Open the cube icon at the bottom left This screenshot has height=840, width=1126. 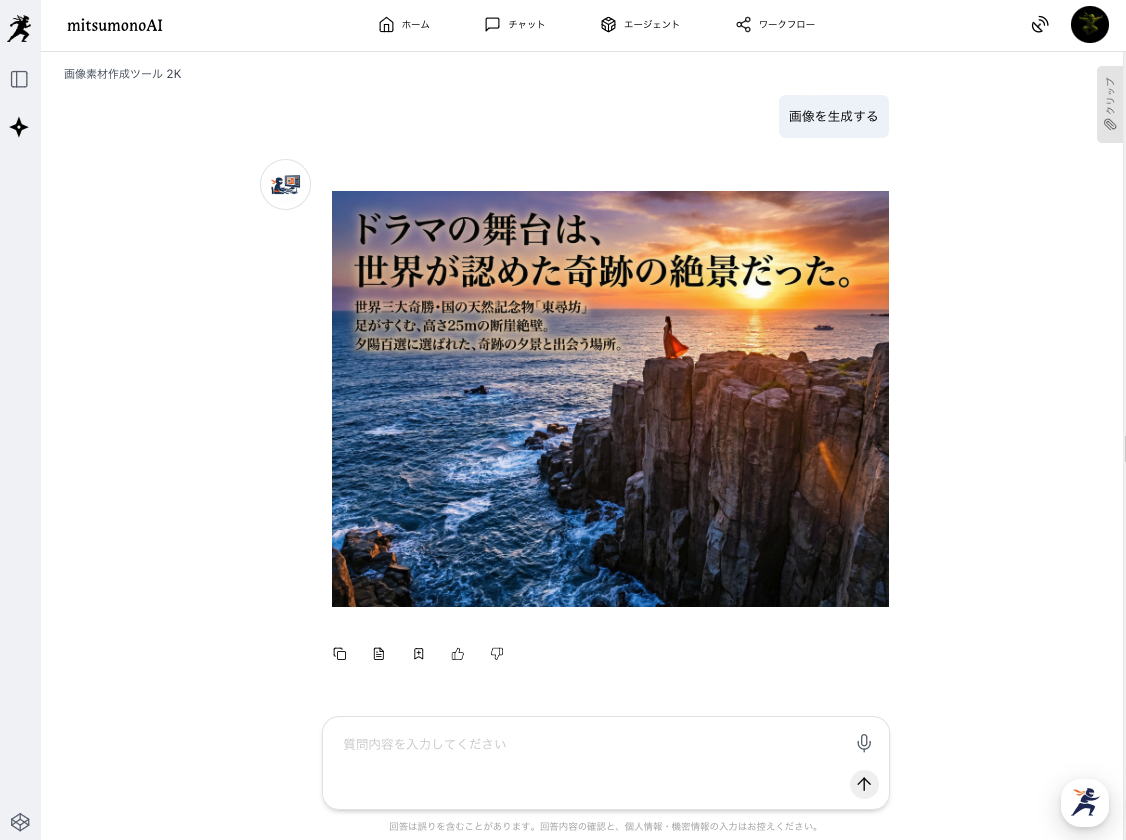[x=20, y=822]
